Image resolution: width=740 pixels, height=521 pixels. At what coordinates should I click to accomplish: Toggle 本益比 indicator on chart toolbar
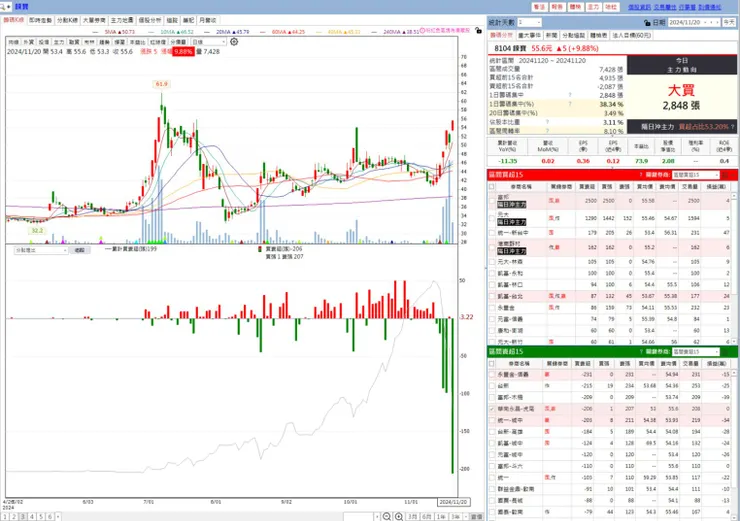pos(138,42)
